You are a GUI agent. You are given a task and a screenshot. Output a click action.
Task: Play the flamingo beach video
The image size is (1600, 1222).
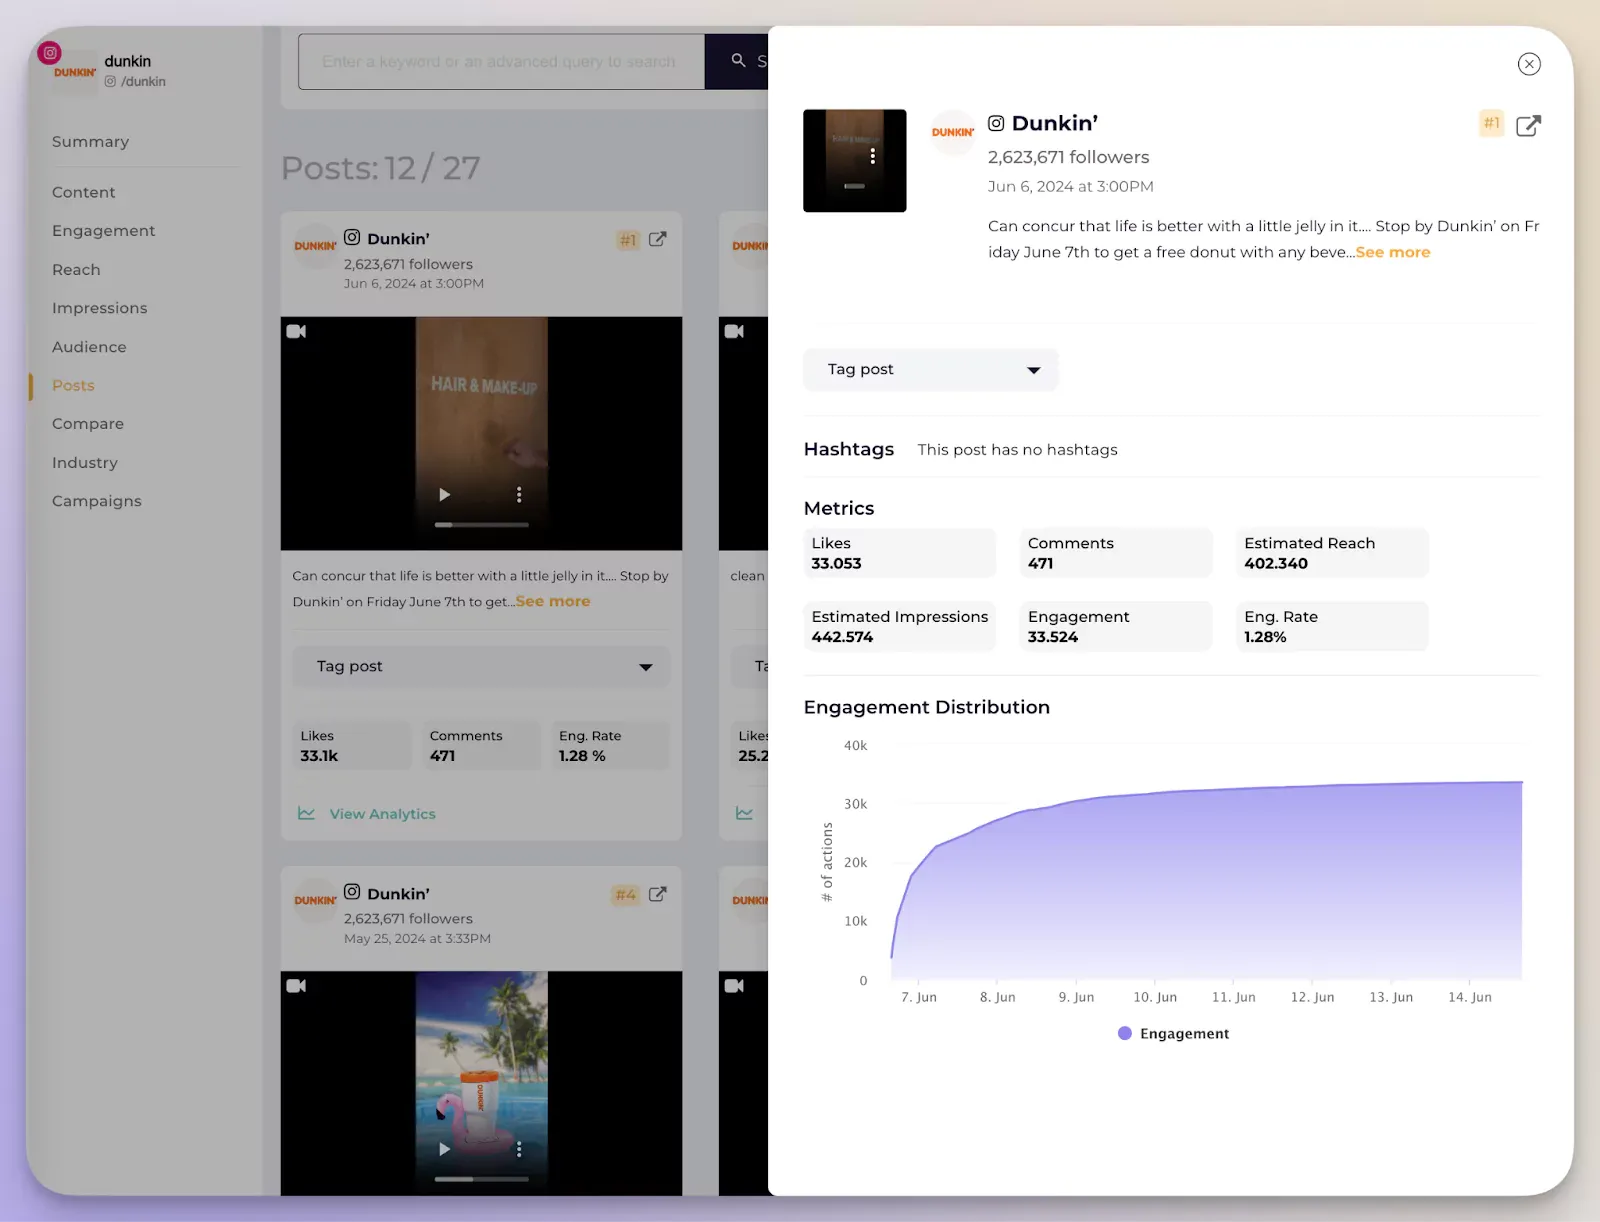(444, 1149)
